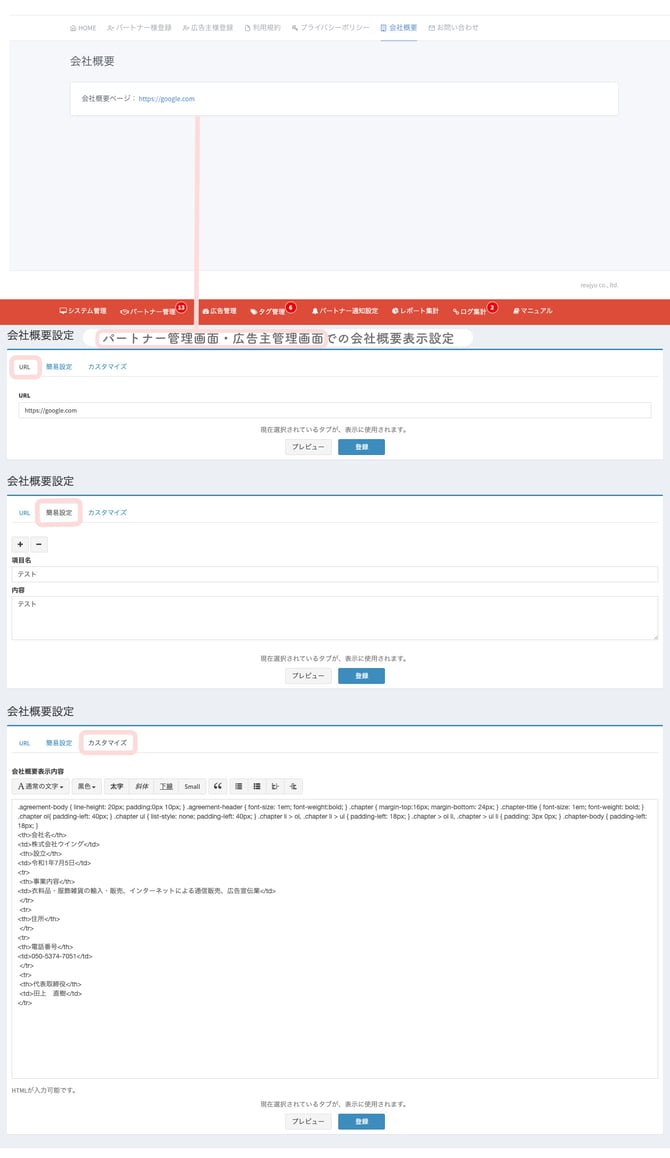The height and width of the screenshot is (1158, 670).
Task: Open パートナー様登録 in the top navigation
Action: pyautogui.click(x=139, y=27)
